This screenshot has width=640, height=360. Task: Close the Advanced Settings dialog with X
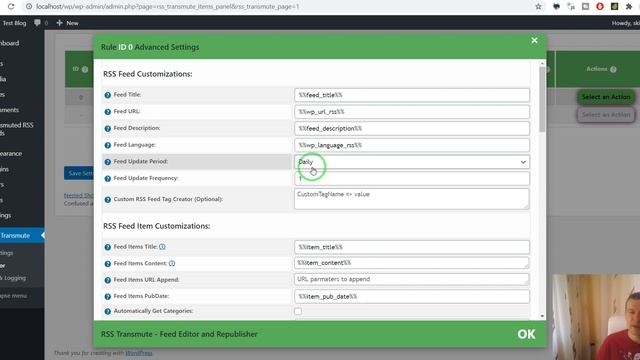point(534,40)
